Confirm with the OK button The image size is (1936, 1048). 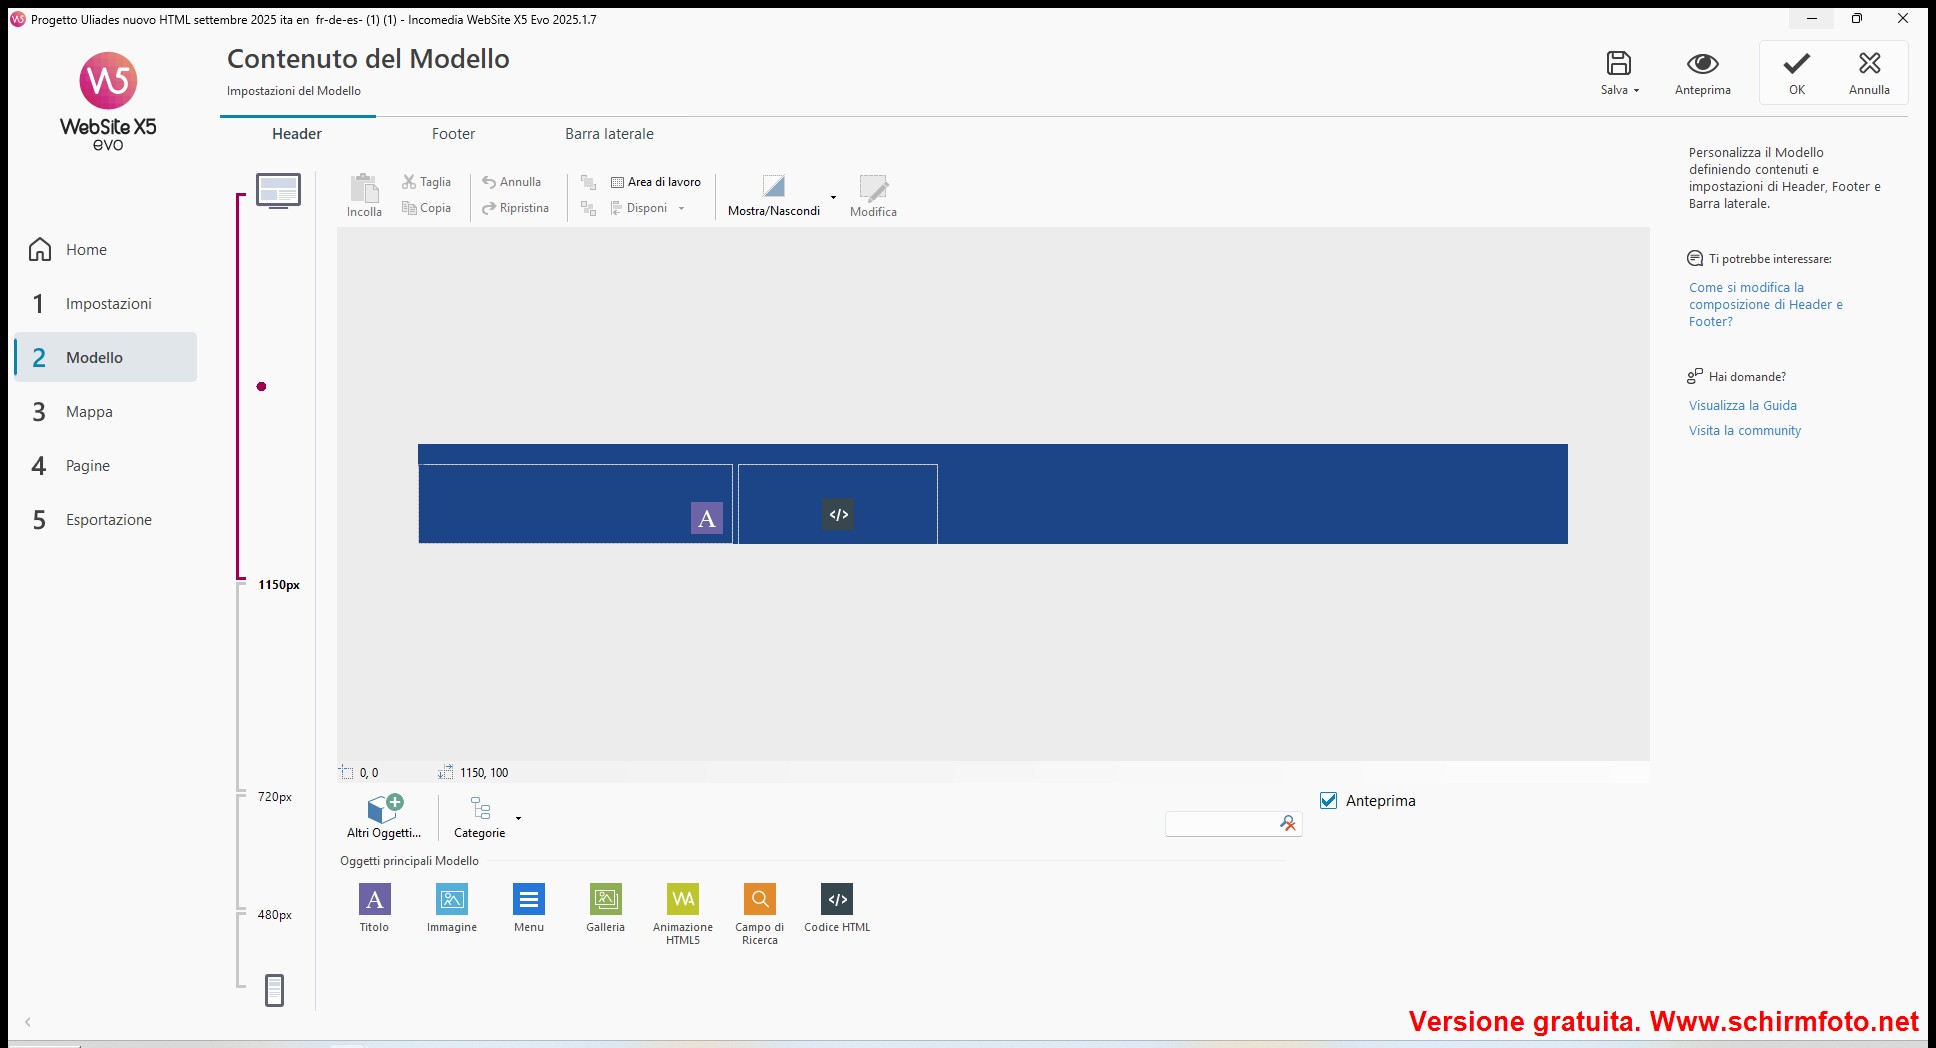point(1796,73)
